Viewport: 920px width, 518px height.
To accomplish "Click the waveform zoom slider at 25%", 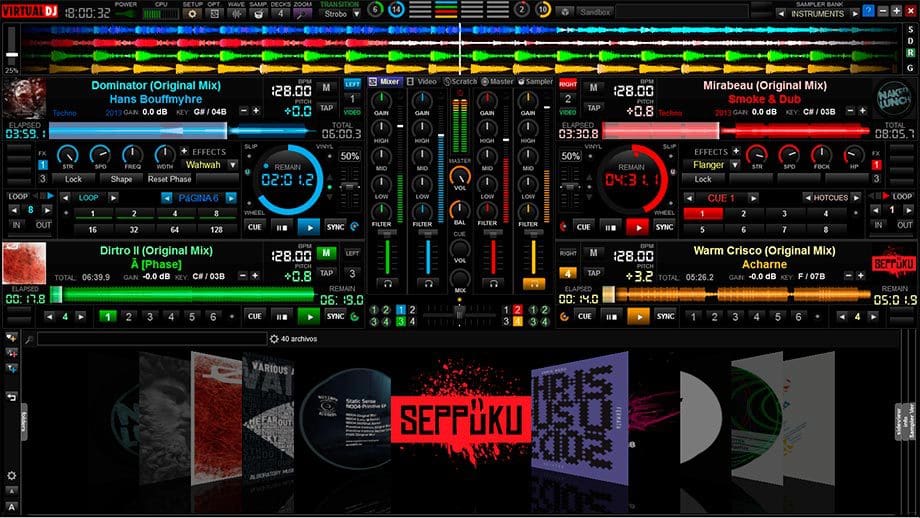I will pyautogui.click(x=12, y=55).
